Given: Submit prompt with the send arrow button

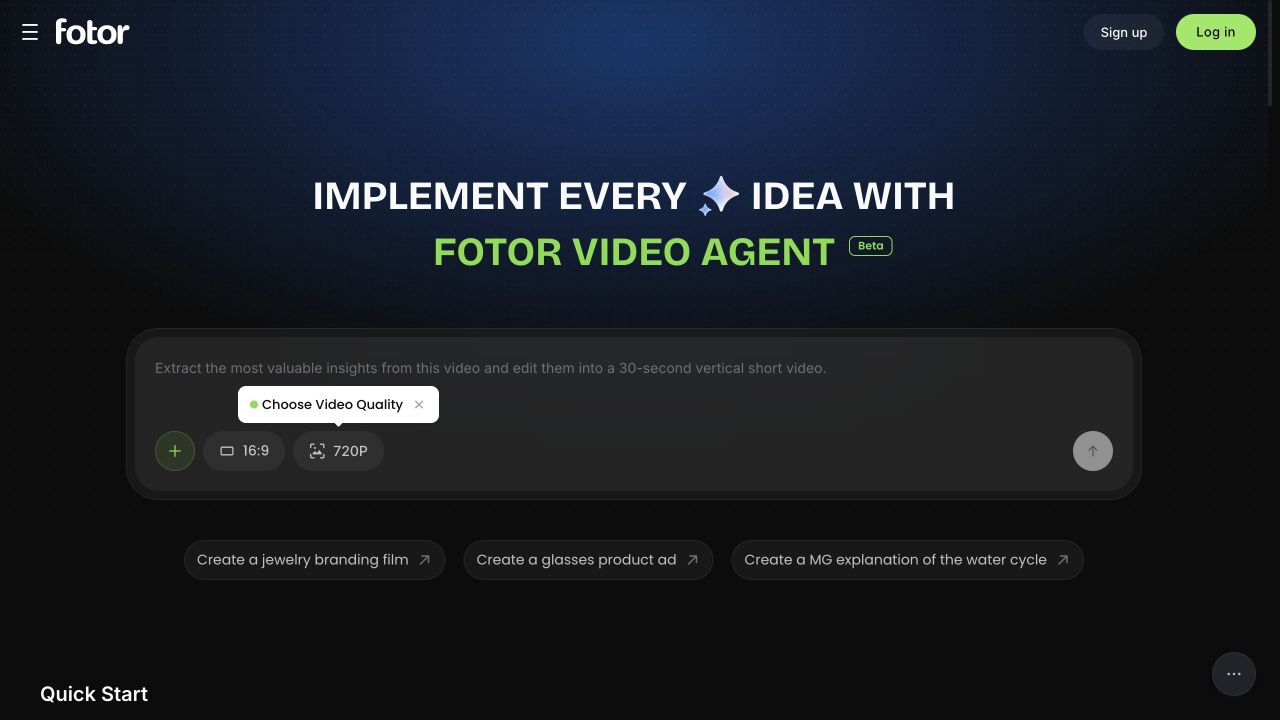Looking at the screenshot, I should pyautogui.click(x=1093, y=451).
